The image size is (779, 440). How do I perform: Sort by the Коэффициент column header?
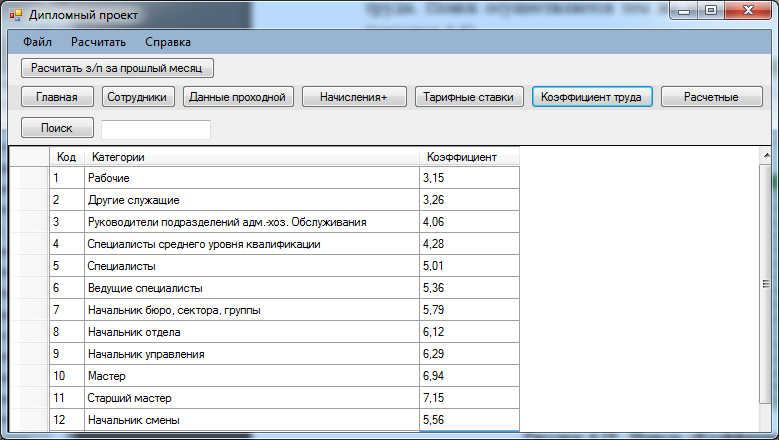click(469, 157)
